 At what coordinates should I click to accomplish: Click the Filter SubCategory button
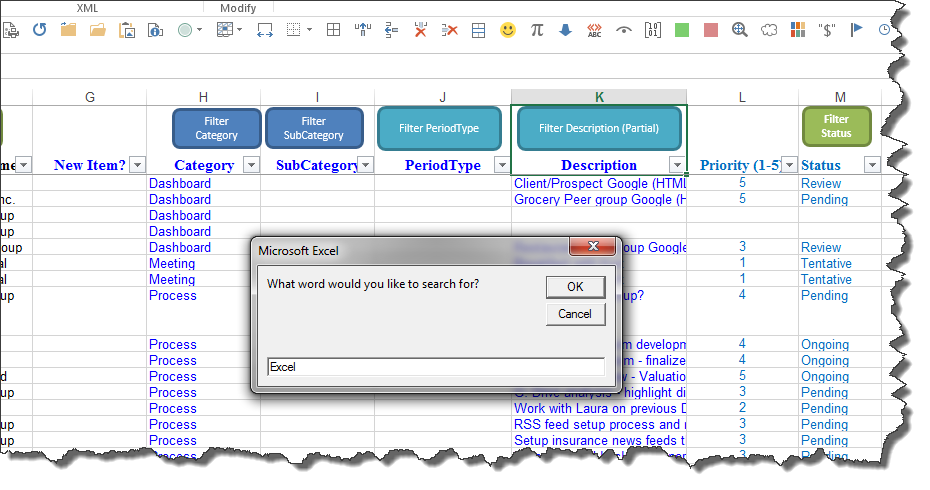click(314, 128)
